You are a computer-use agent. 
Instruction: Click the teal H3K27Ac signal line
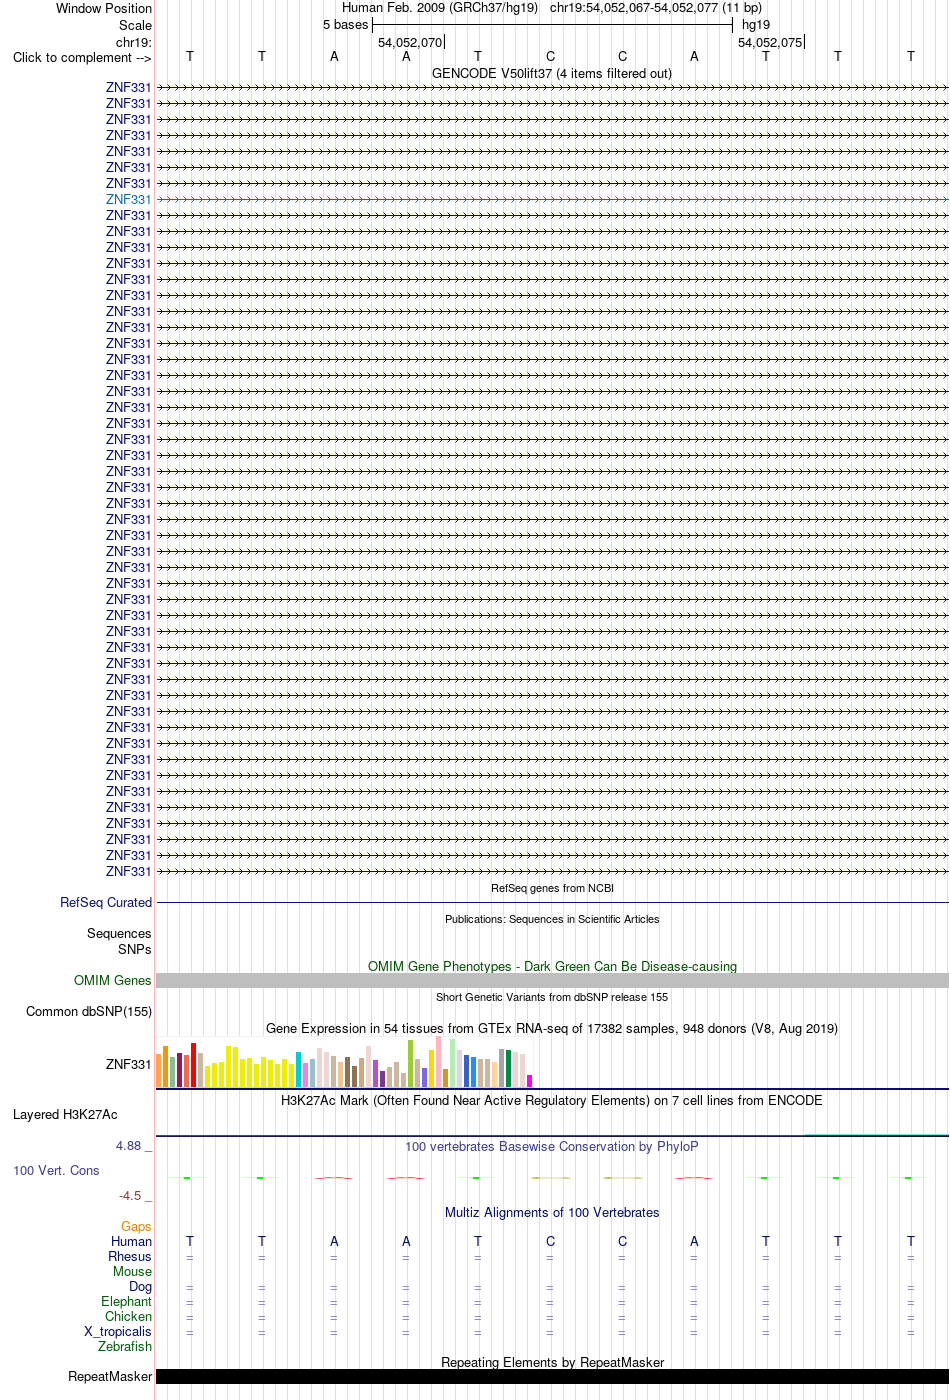(876, 1135)
